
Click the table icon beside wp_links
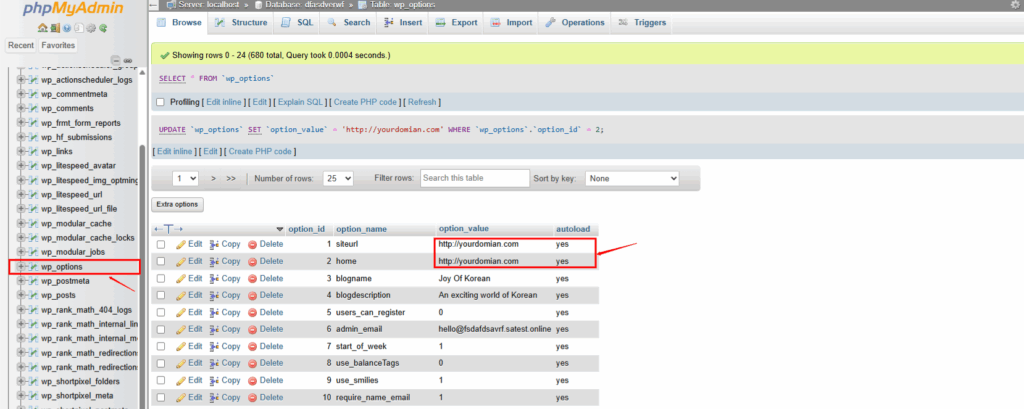(33, 152)
